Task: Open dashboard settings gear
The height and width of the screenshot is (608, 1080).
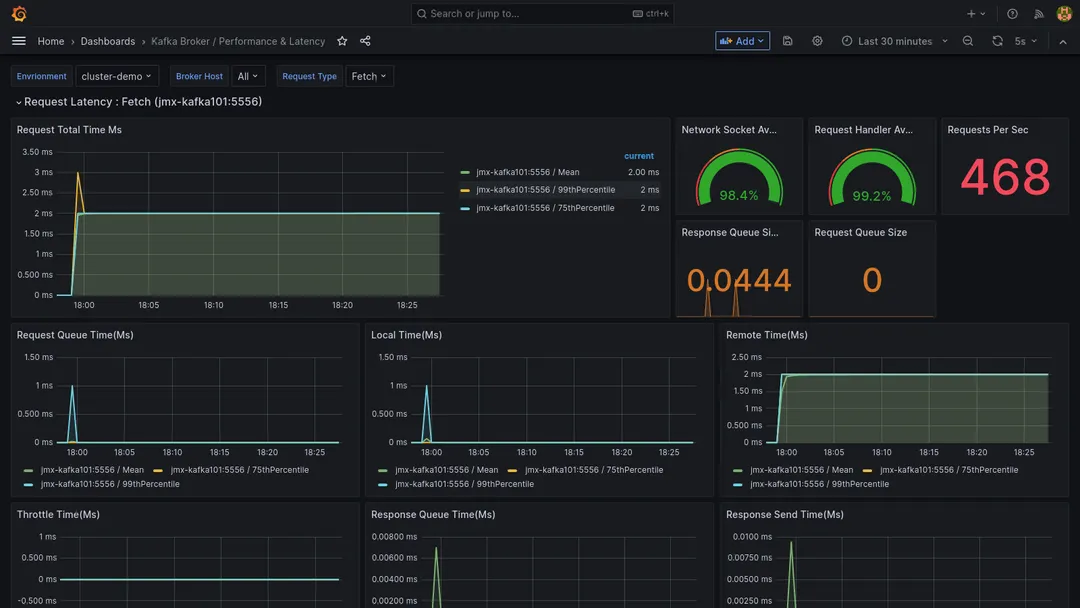Action: point(817,41)
